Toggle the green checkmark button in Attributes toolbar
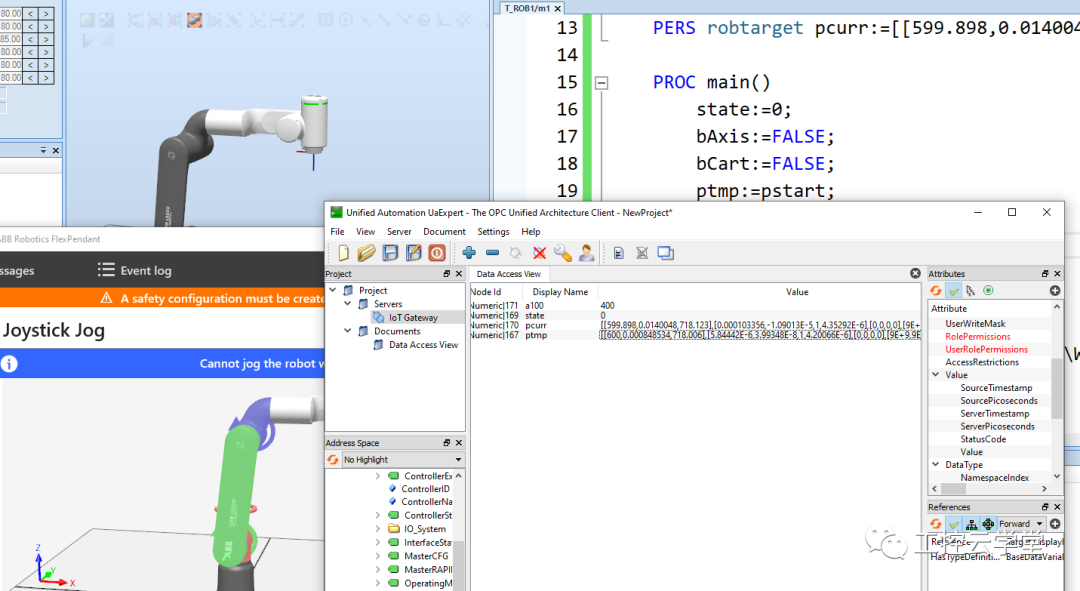 tap(953, 291)
